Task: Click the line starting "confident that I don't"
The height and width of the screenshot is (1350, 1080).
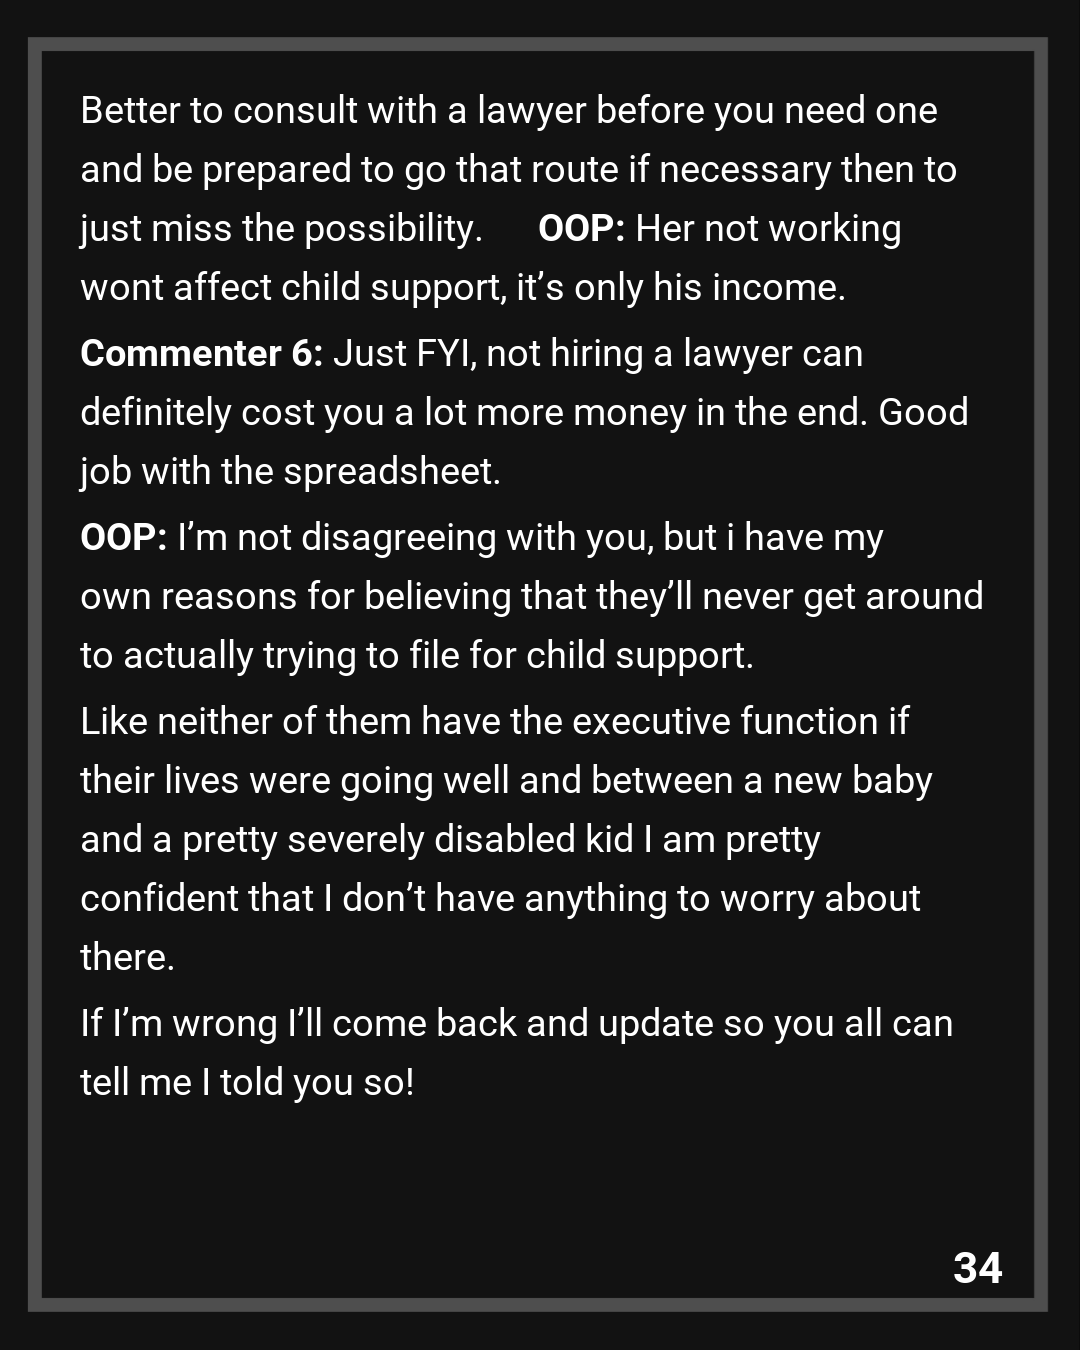Action: point(500,898)
